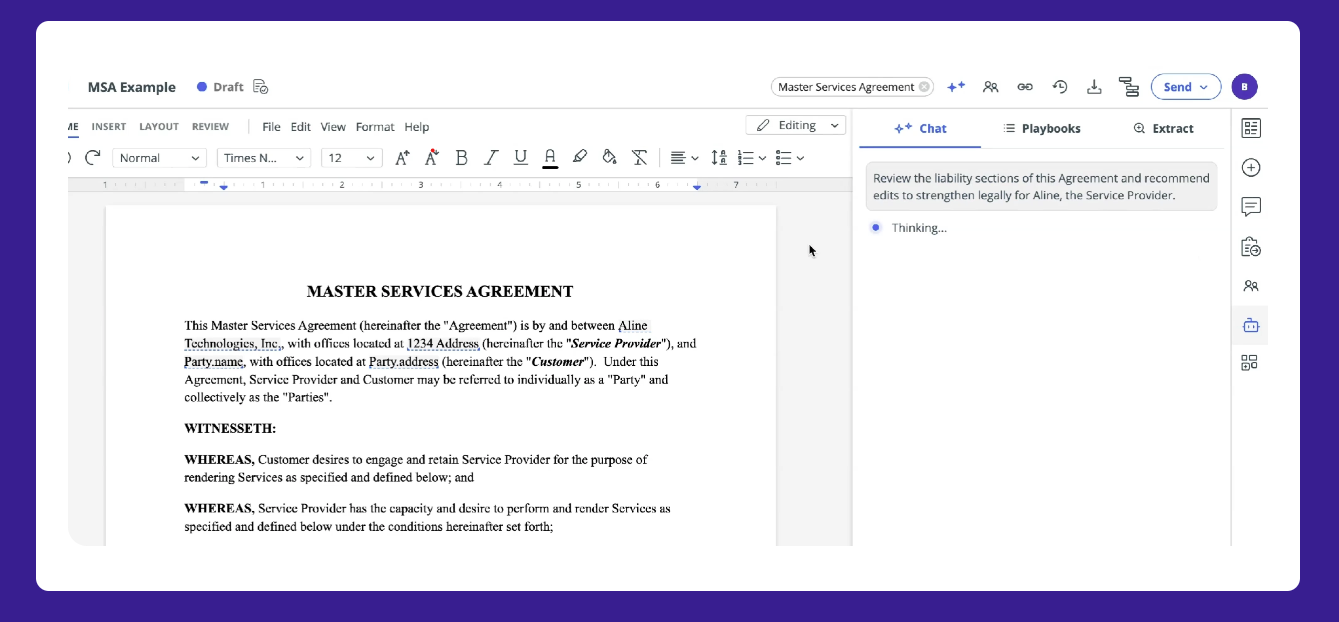Open the View menu

click(x=333, y=127)
